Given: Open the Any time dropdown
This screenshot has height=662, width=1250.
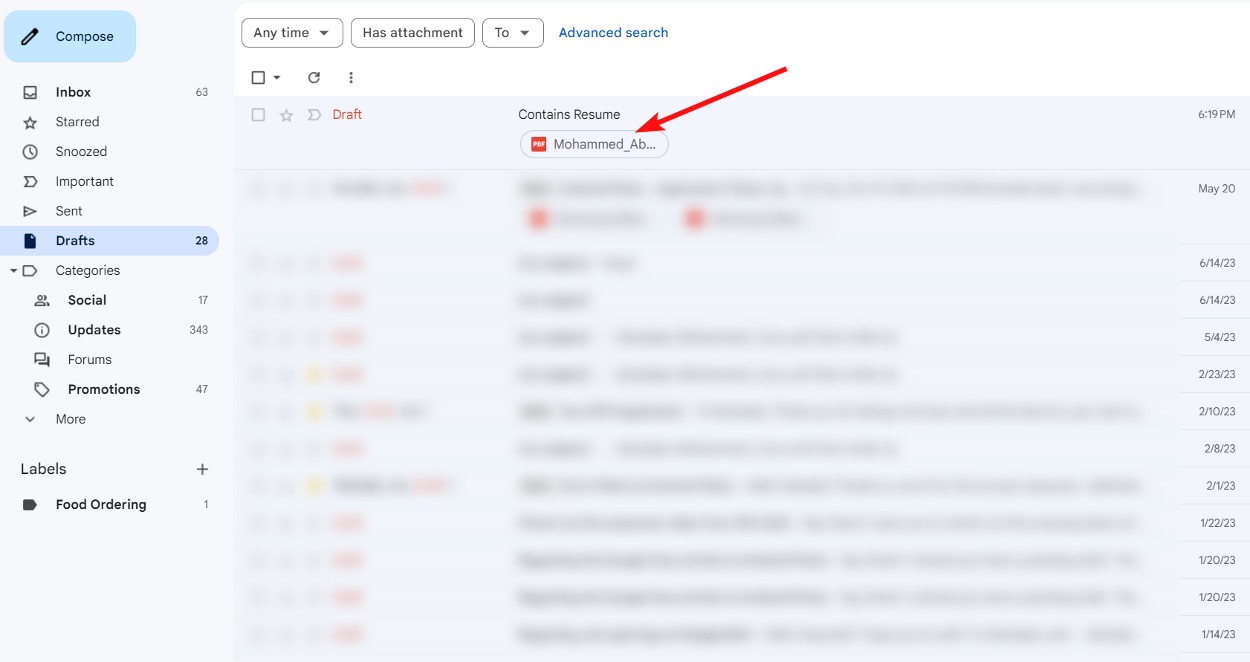Looking at the screenshot, I should pyautogui.click(x=291, y=33).
